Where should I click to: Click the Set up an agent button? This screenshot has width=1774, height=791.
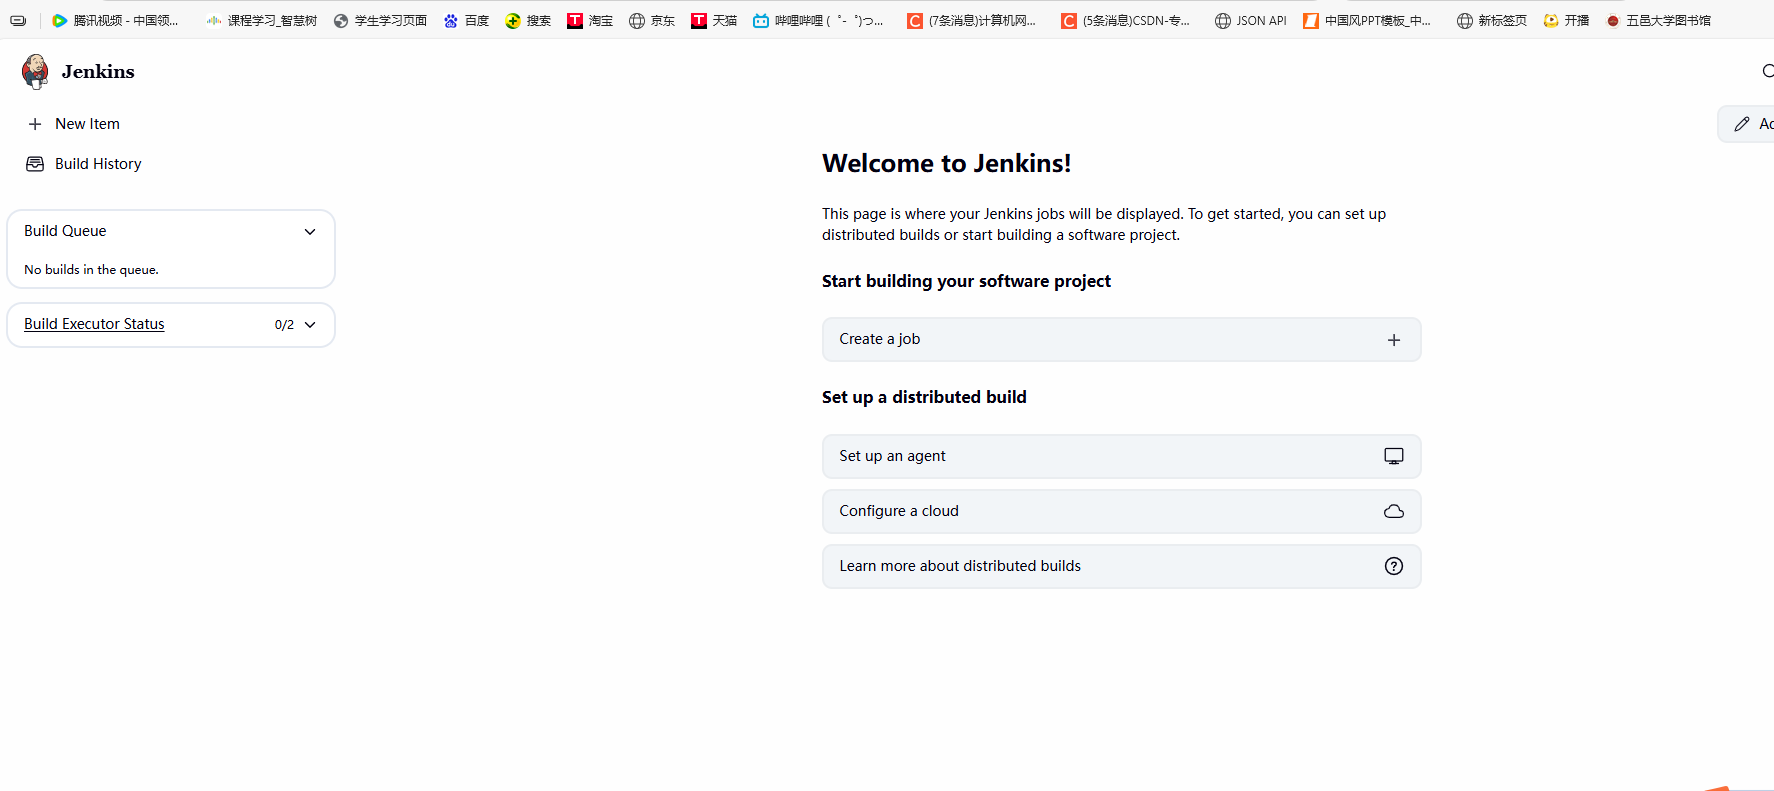1121,456
